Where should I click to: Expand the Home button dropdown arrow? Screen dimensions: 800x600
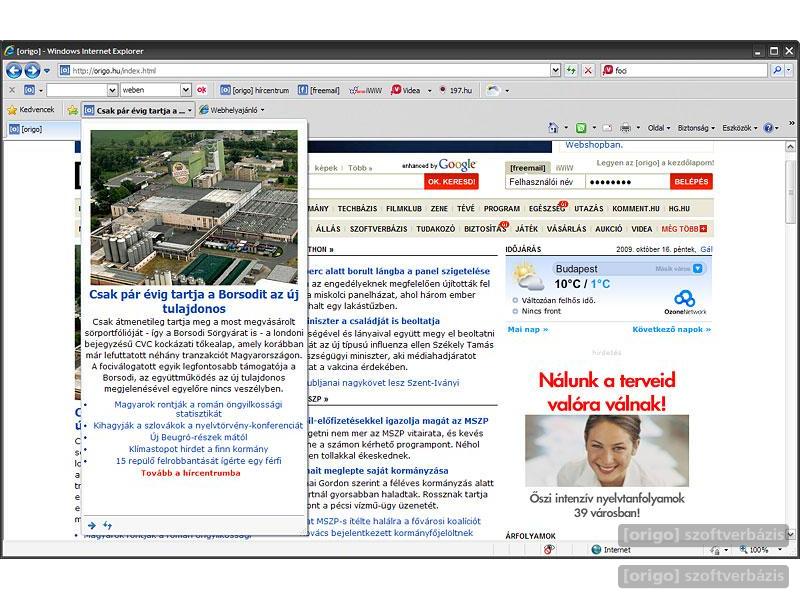pos(565,128)
